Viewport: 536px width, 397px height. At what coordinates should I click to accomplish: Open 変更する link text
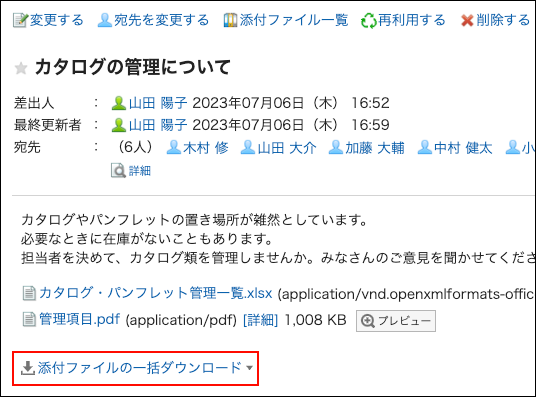pyautogui.click(x=56, y=20)
